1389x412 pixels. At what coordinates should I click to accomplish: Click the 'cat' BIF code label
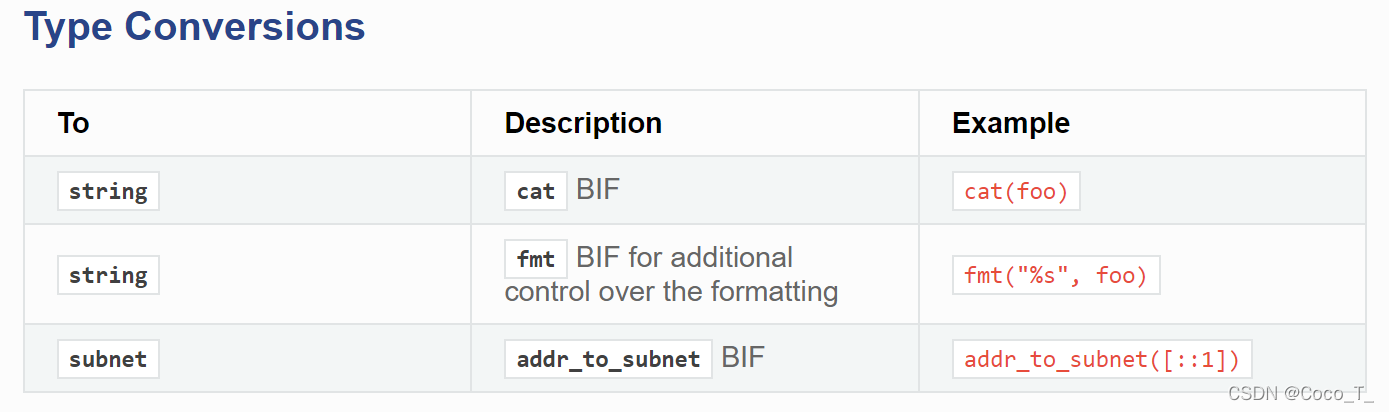536,191
